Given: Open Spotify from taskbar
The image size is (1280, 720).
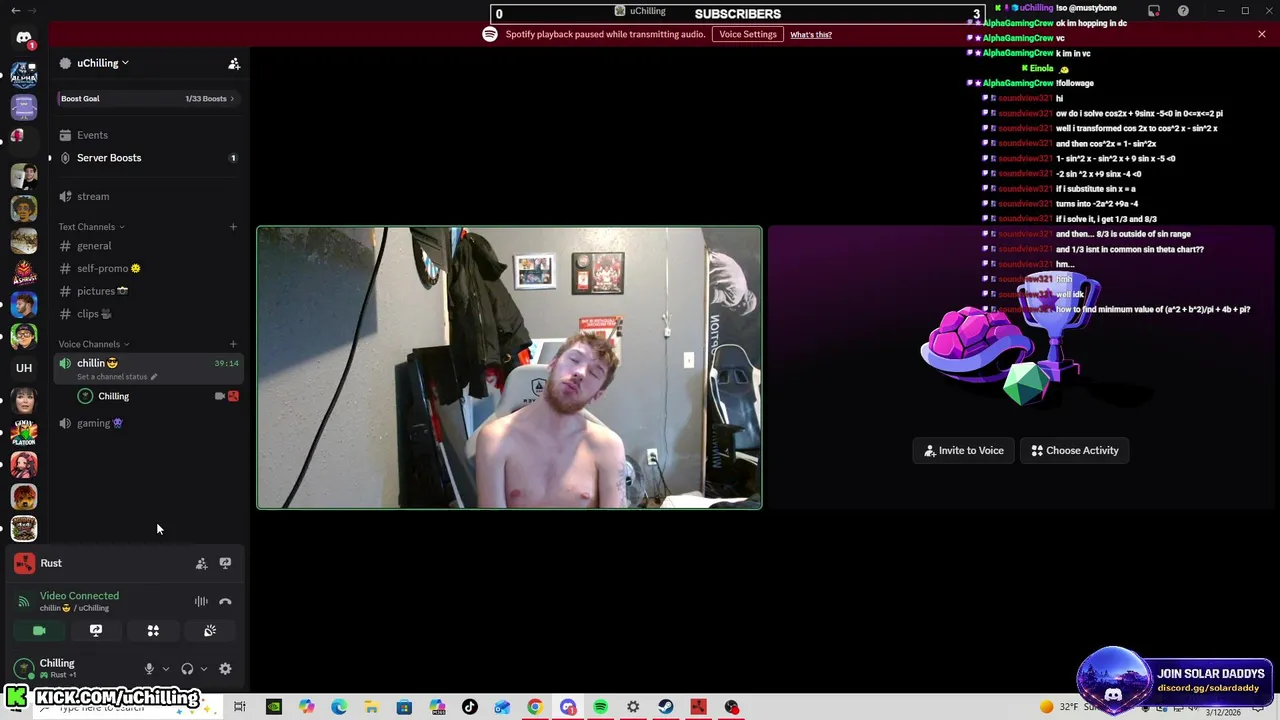Looking at the screenshot, I should (600, 707).
